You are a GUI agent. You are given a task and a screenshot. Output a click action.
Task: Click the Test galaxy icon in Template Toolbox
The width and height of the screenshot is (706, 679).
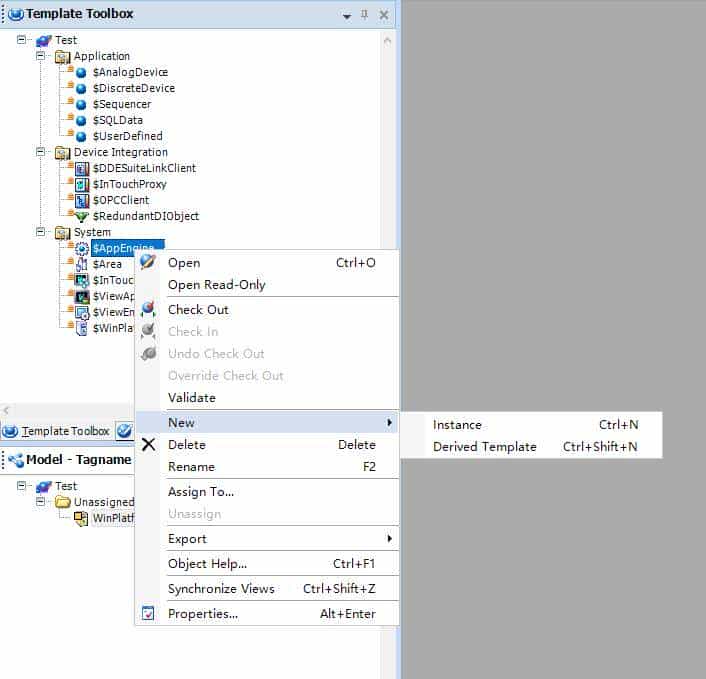(43, 41)
